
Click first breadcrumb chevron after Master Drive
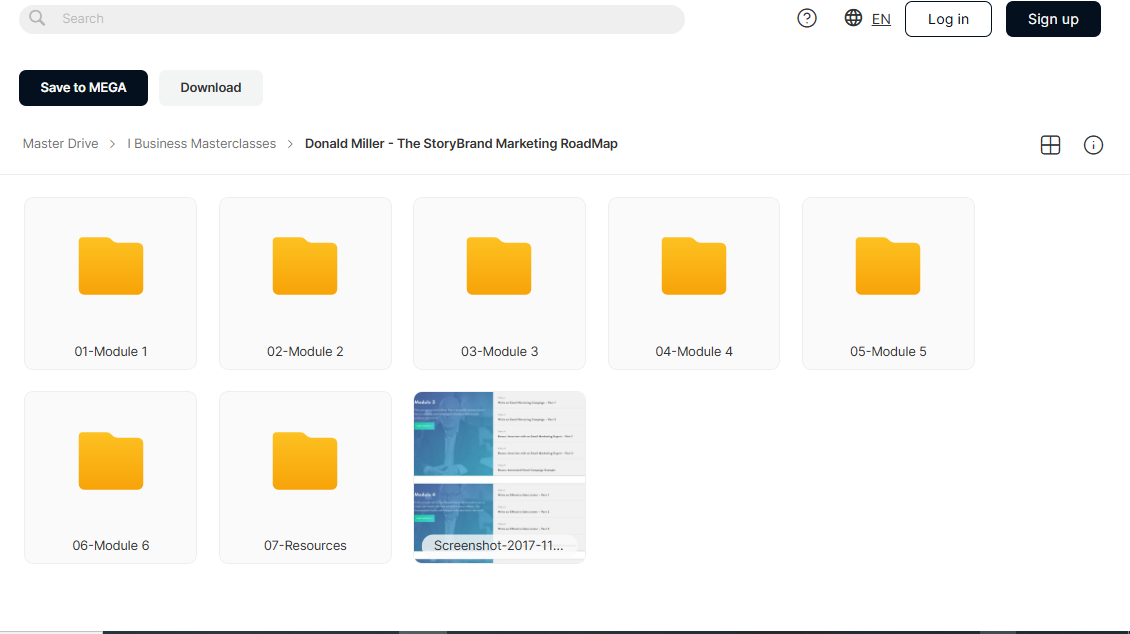[x=112, y=144]
